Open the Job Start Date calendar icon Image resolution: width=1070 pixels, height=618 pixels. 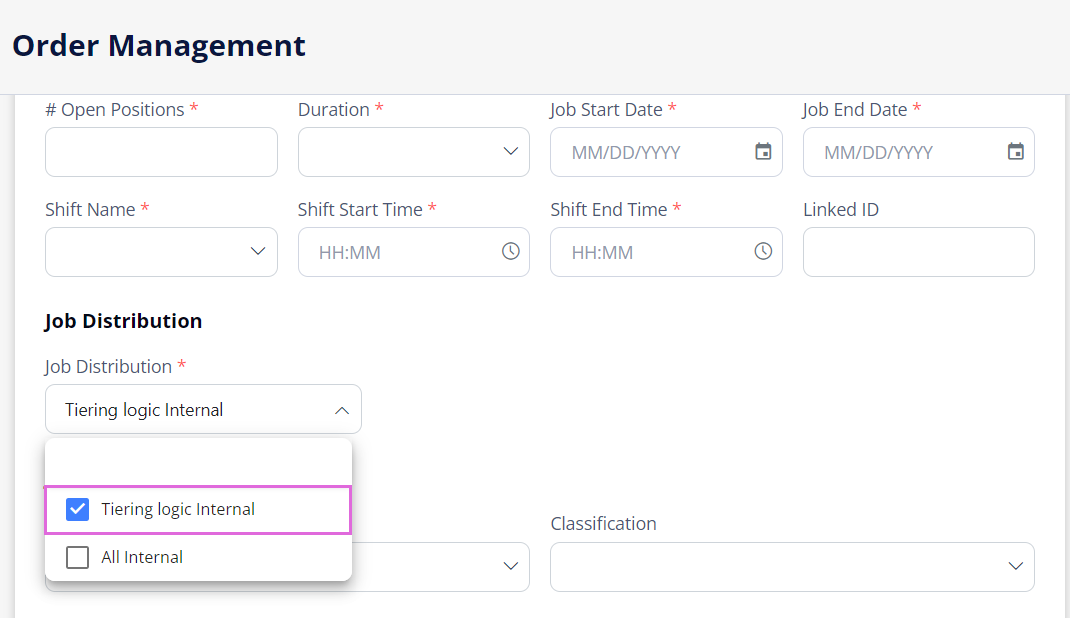click(763, 151)
